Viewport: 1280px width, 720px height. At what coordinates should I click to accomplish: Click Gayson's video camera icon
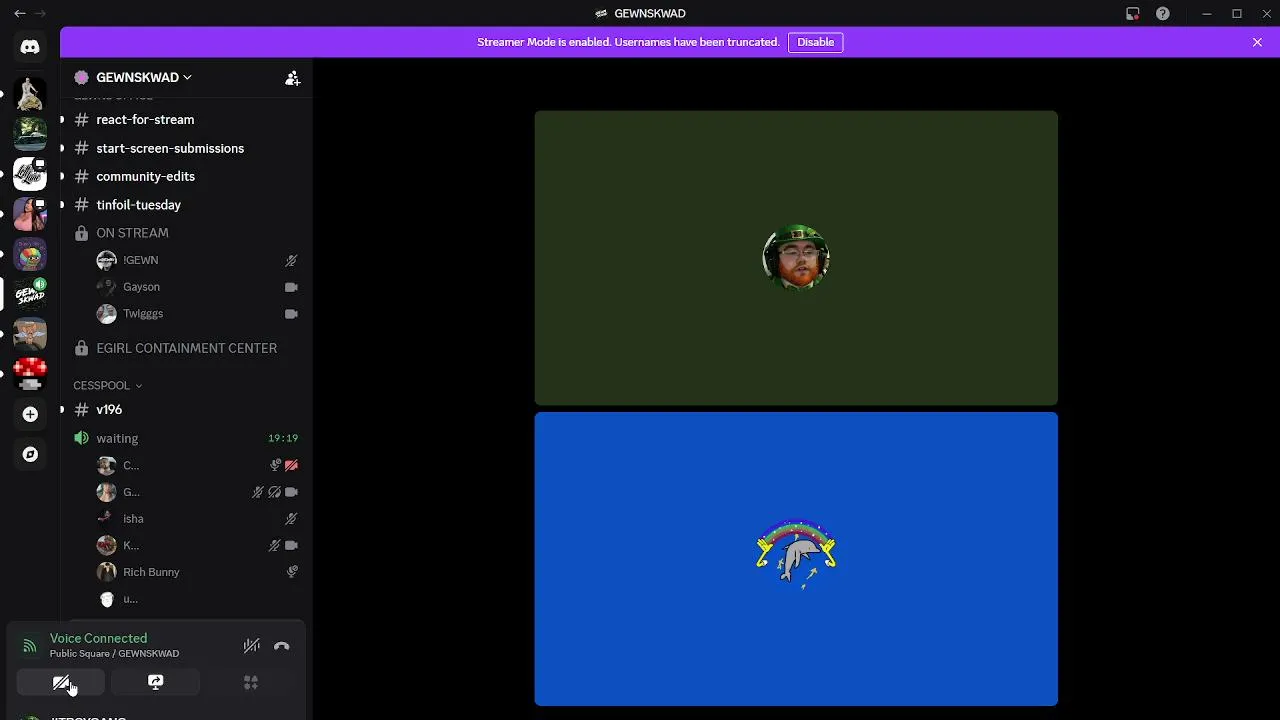pos(291,287)
